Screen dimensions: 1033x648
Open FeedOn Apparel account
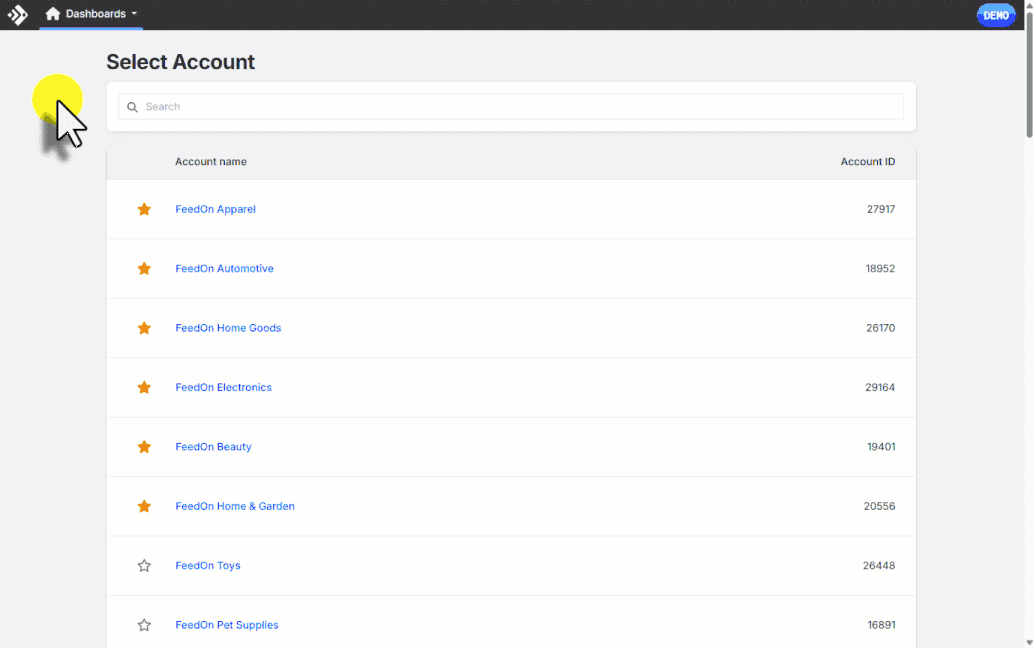click(x=215, y=209)
